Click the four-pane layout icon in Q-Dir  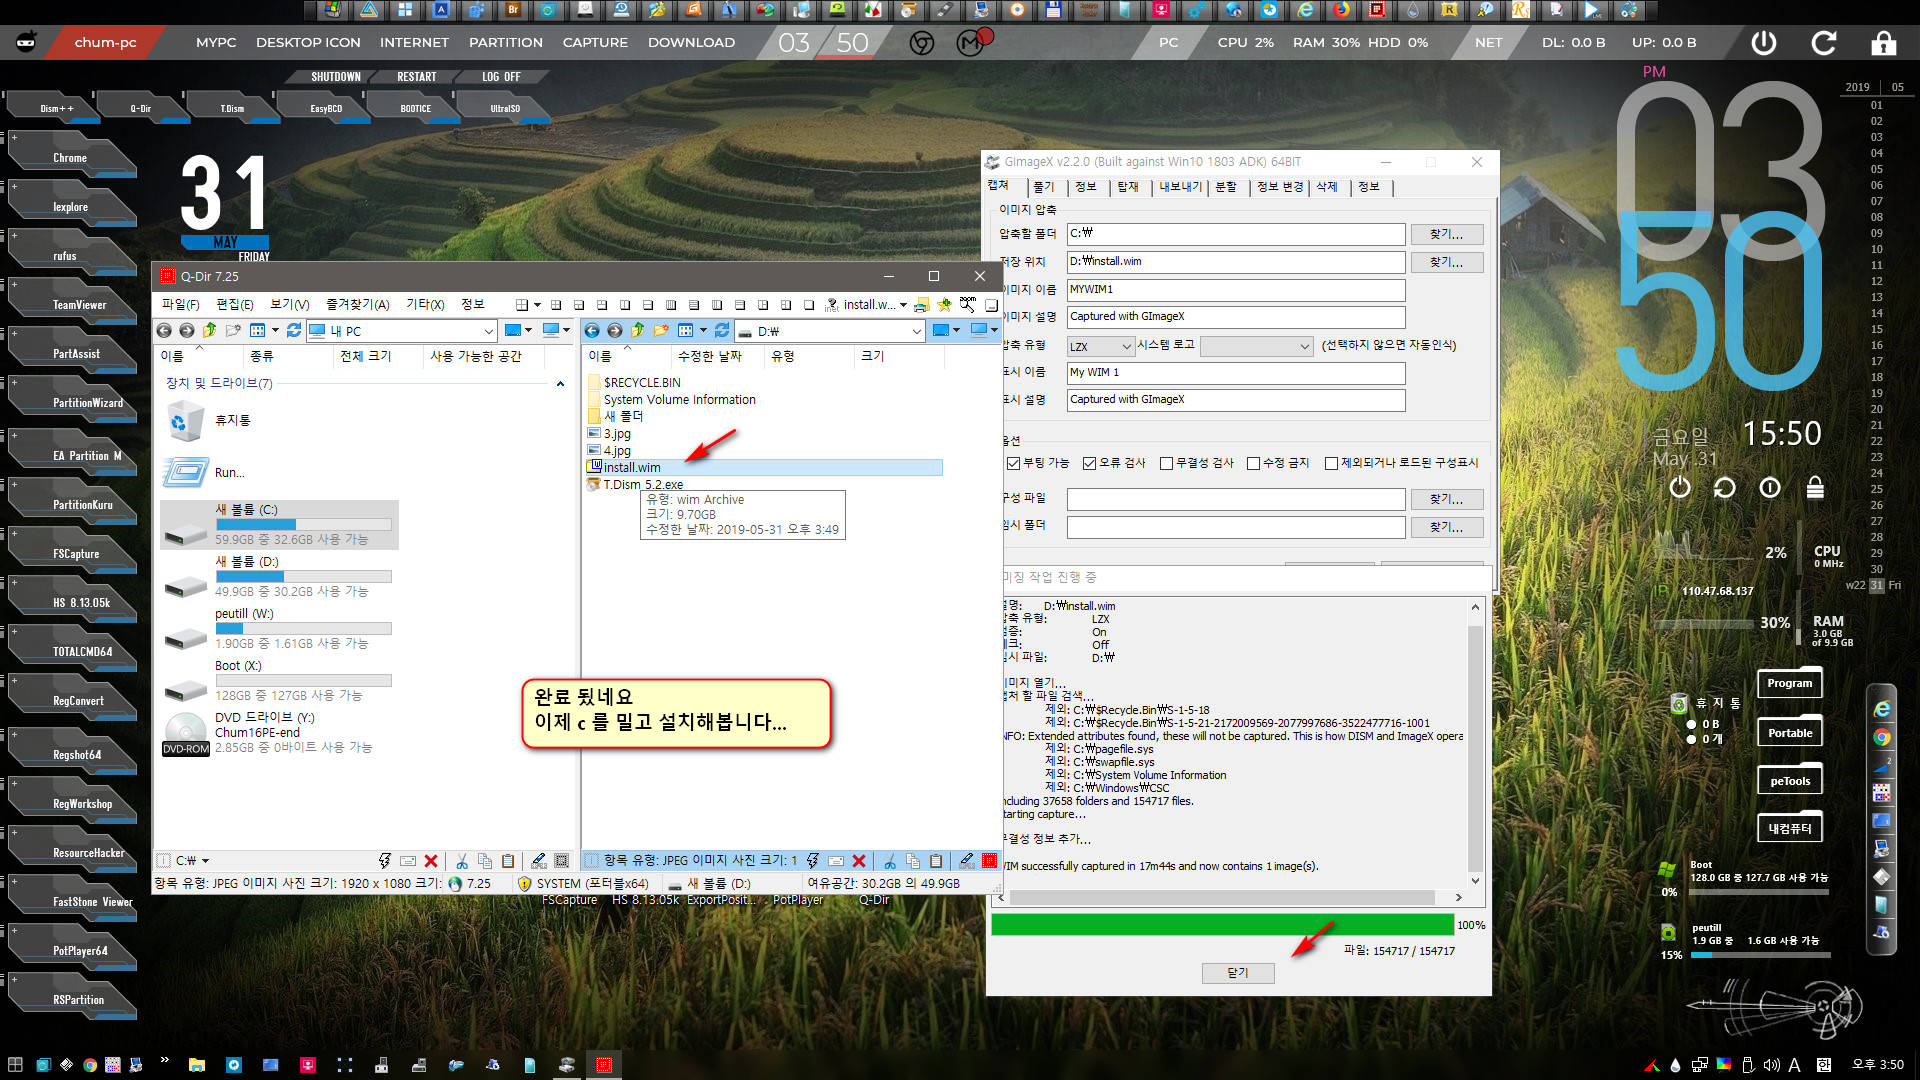tap(522, 304)
